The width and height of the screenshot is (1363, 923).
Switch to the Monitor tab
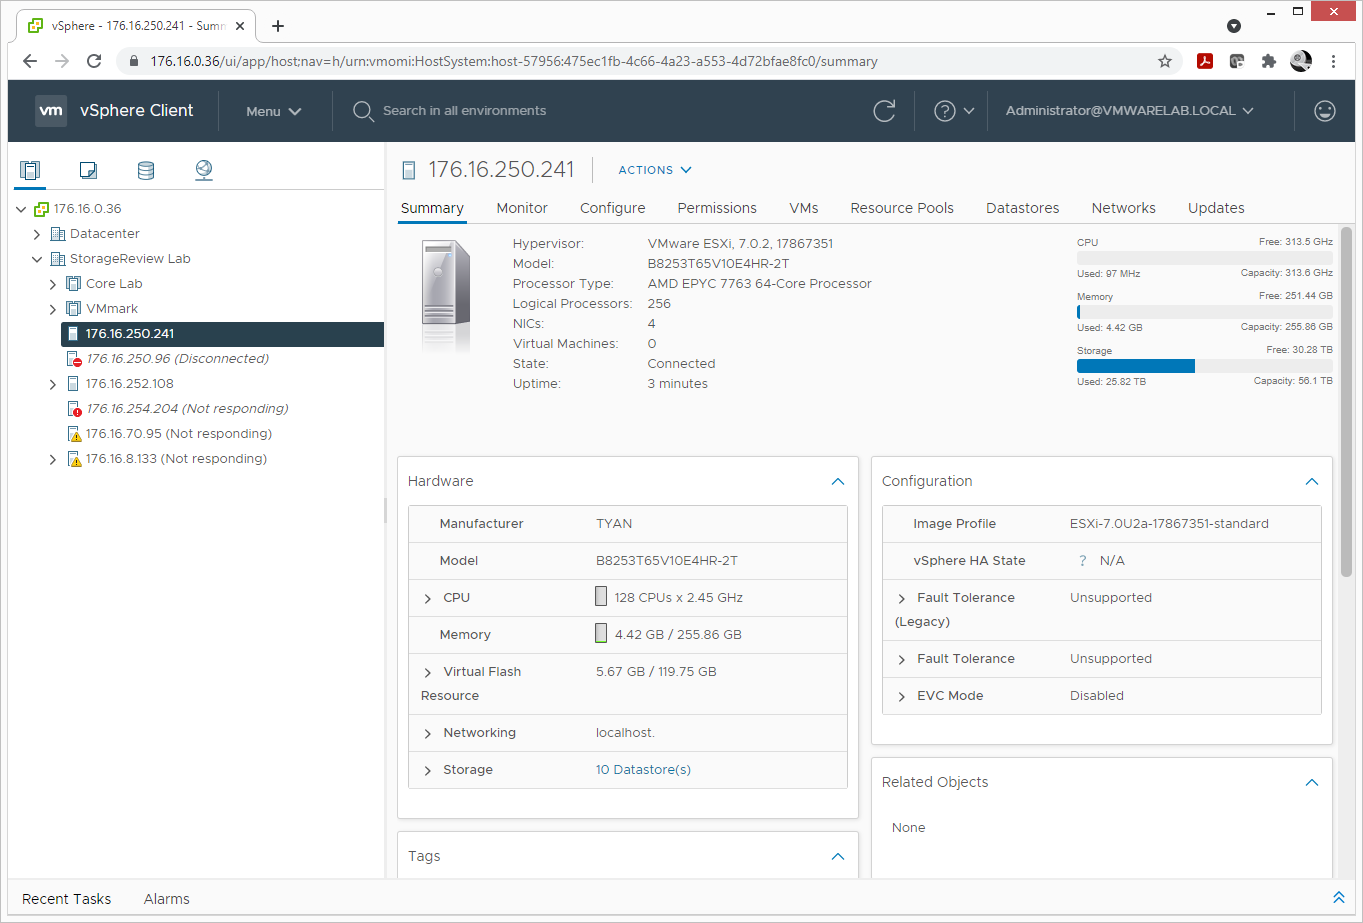tap(522, 208)
